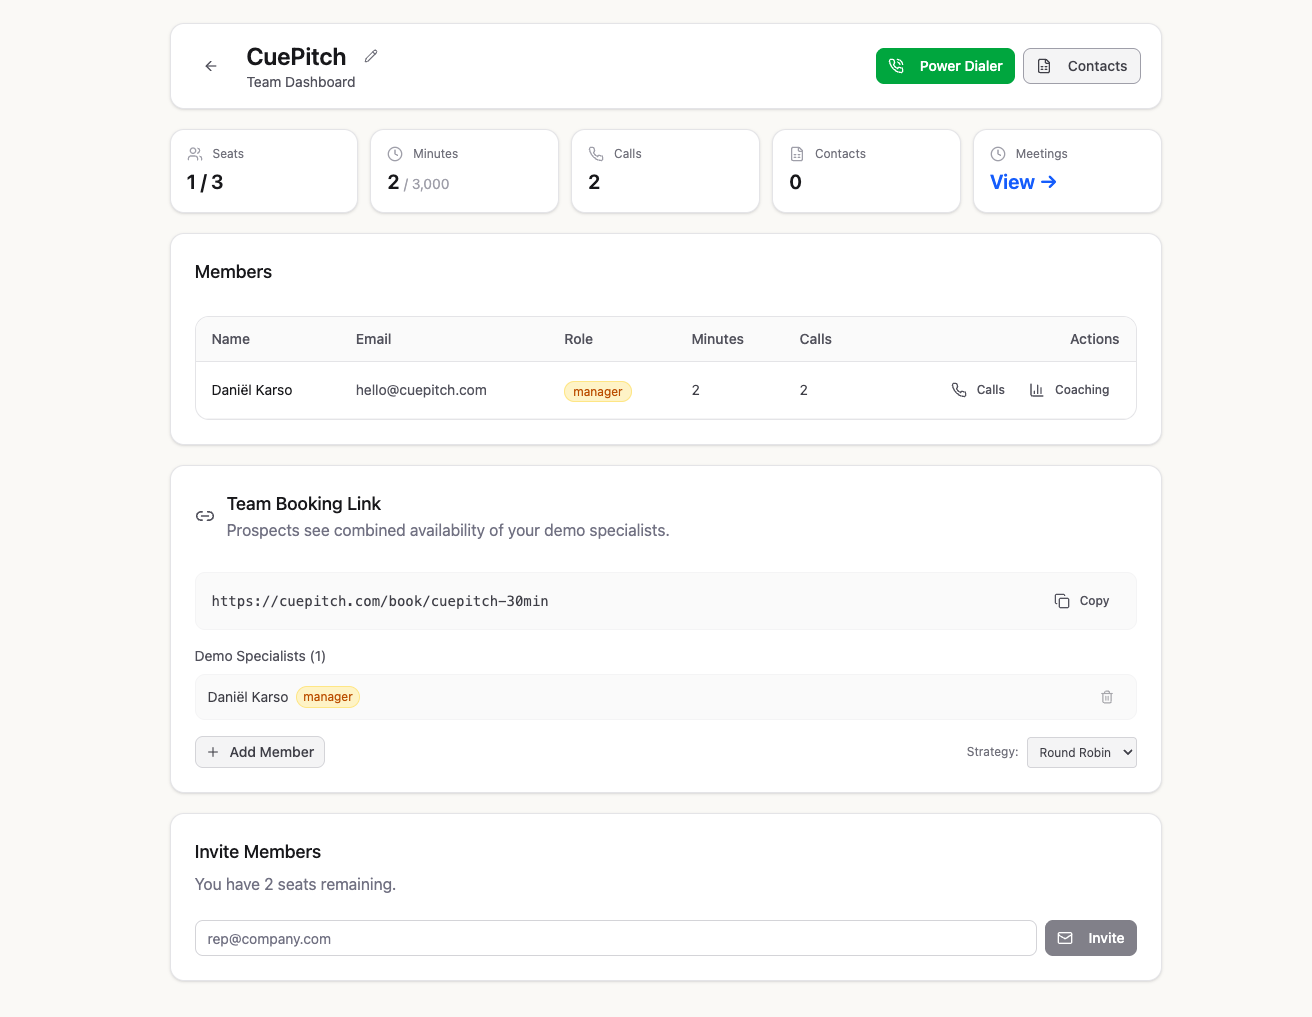The width and height of the screenshot is (1312, 1017).
Task: Open the Round Robin strategy dropdown
Action: point(1081,753)
